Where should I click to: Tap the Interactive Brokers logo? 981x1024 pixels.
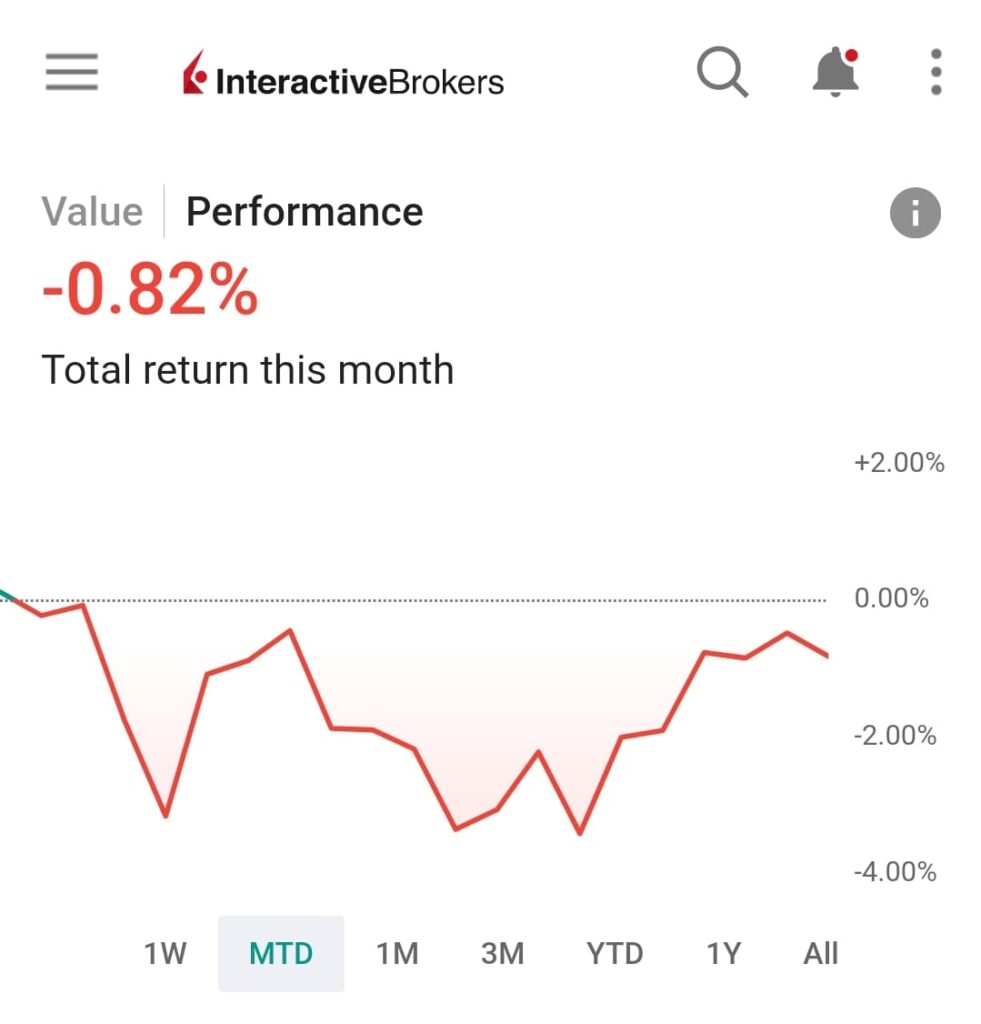(343, 77)
